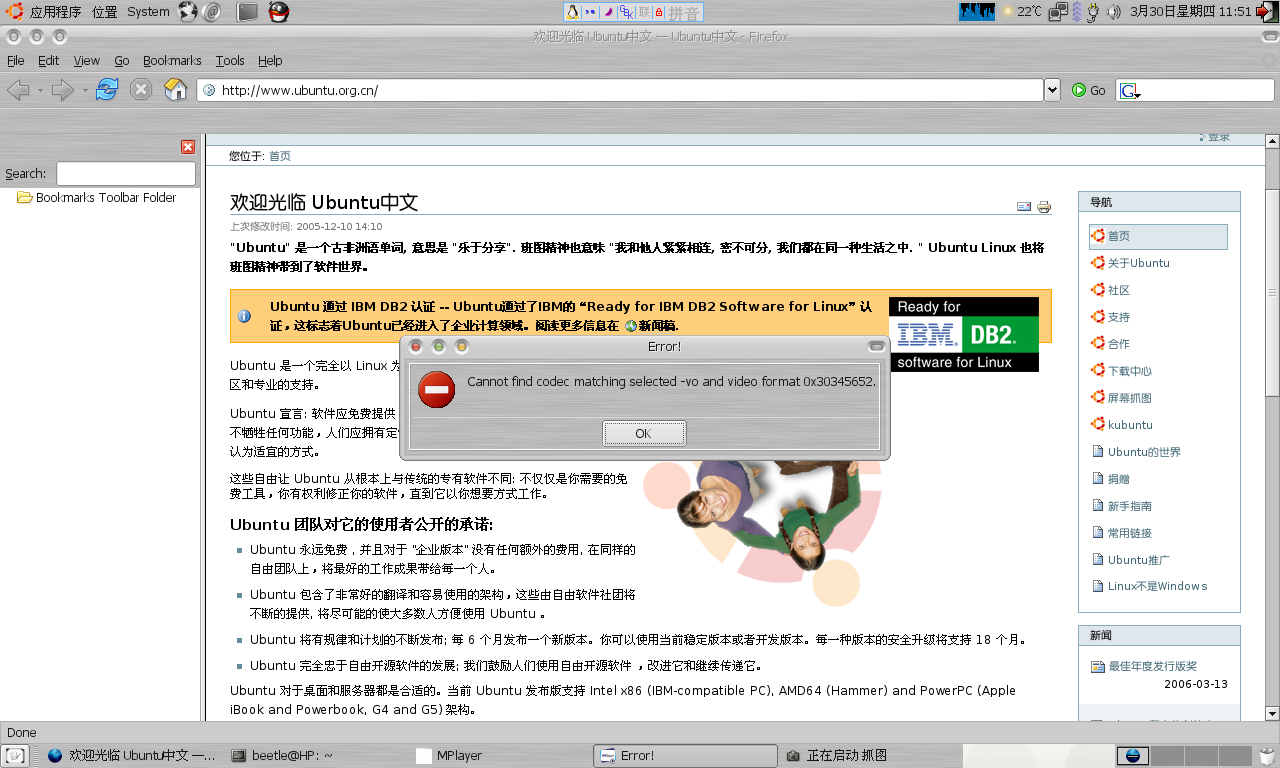Open the Bookmarks menu
Image resolution: width=1280 pixels, height=768 pixels.
[172, 60]
